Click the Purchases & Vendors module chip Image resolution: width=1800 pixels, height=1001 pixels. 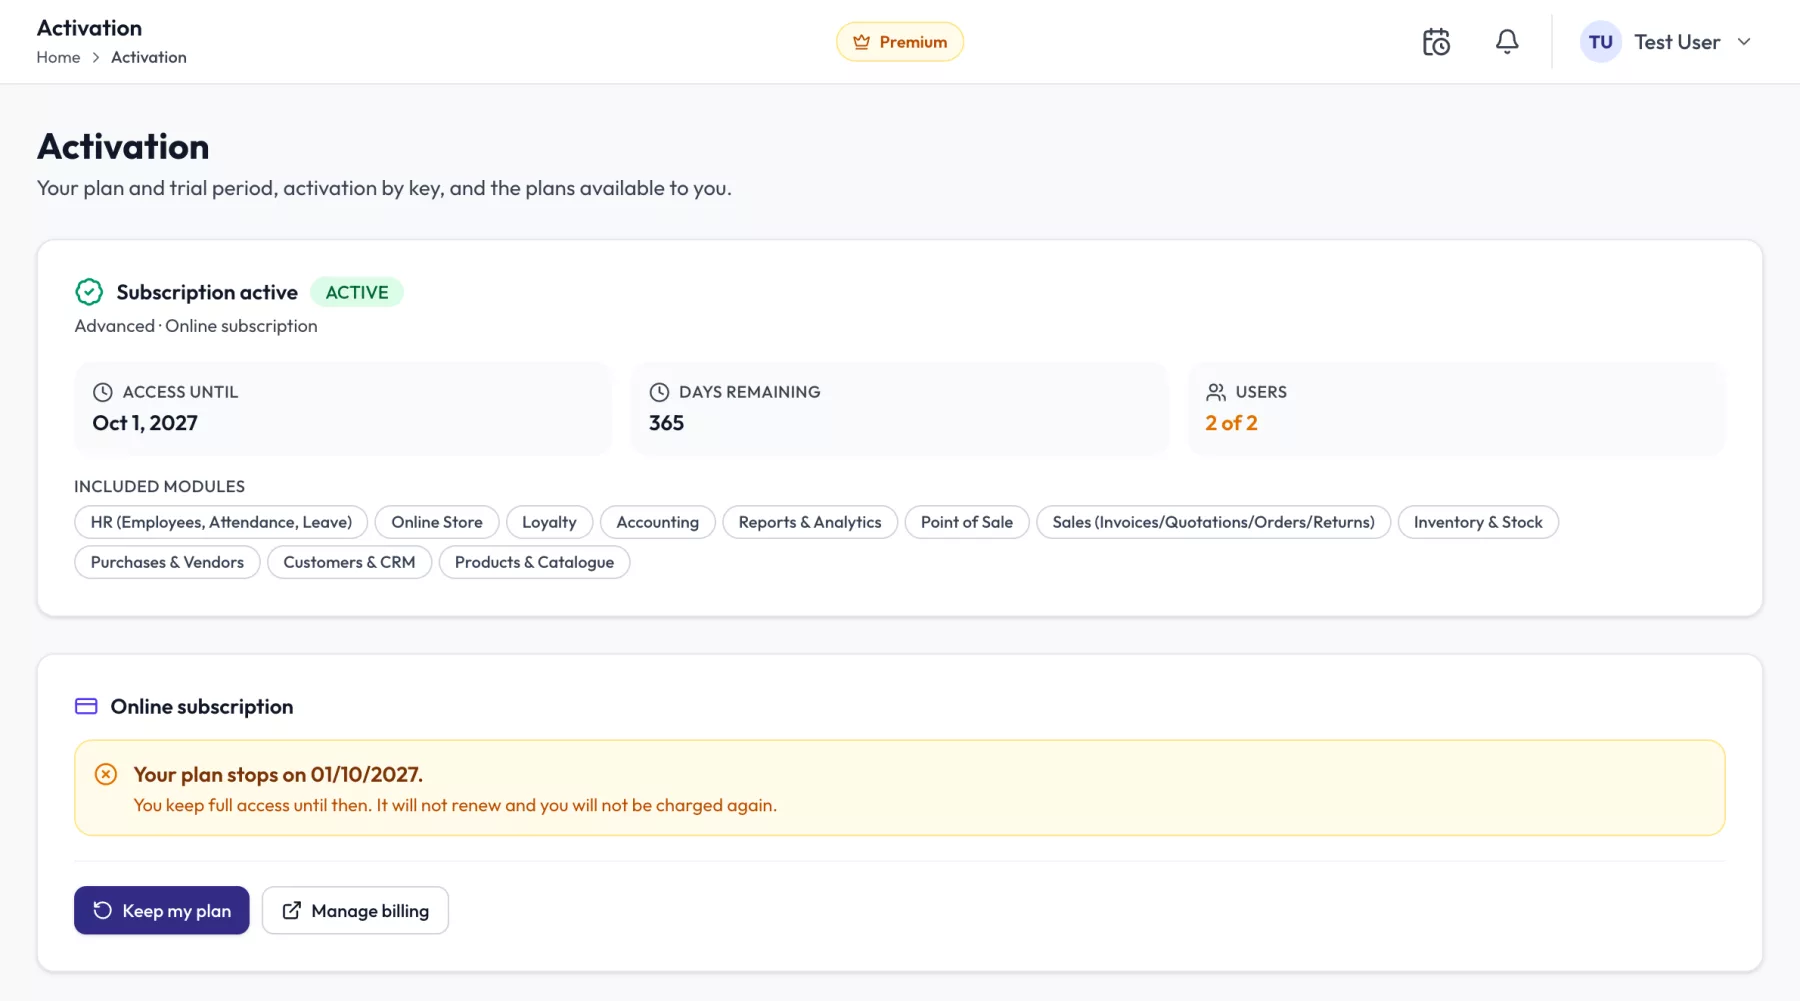[167, 562]
